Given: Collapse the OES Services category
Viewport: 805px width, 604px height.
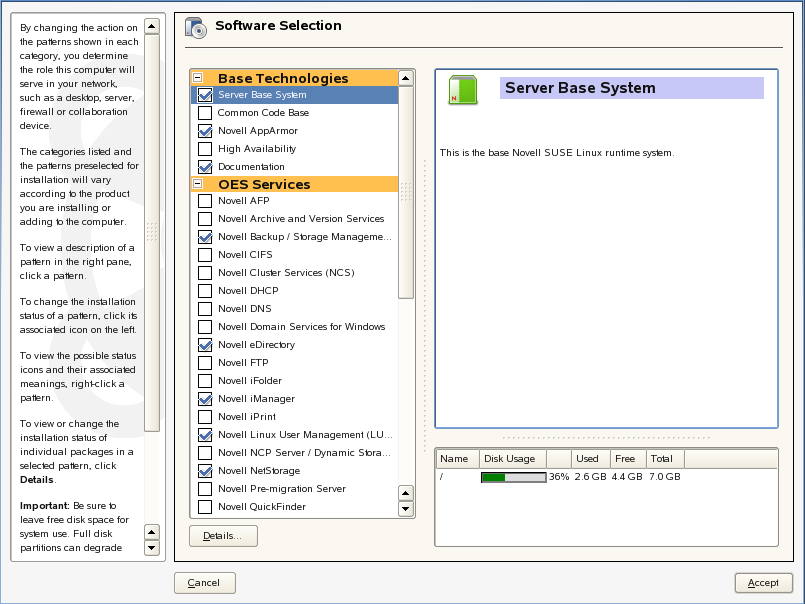Looking at the screenshot, I should pos(198,184).
